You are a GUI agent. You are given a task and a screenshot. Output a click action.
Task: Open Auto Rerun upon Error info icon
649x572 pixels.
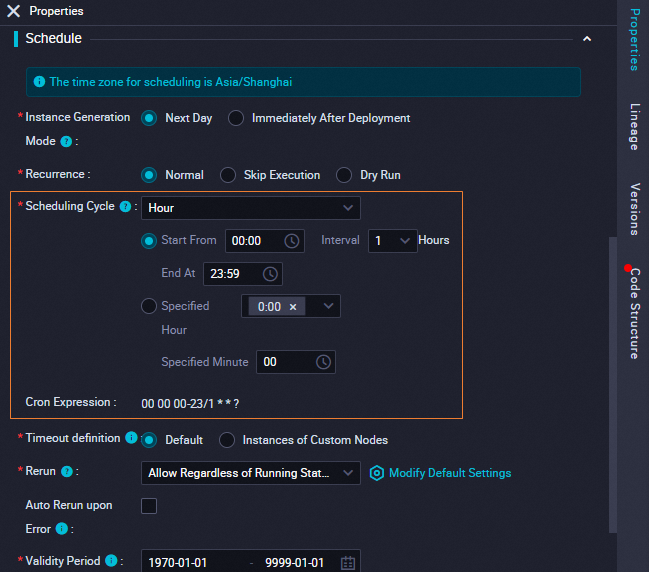[62, 529]
